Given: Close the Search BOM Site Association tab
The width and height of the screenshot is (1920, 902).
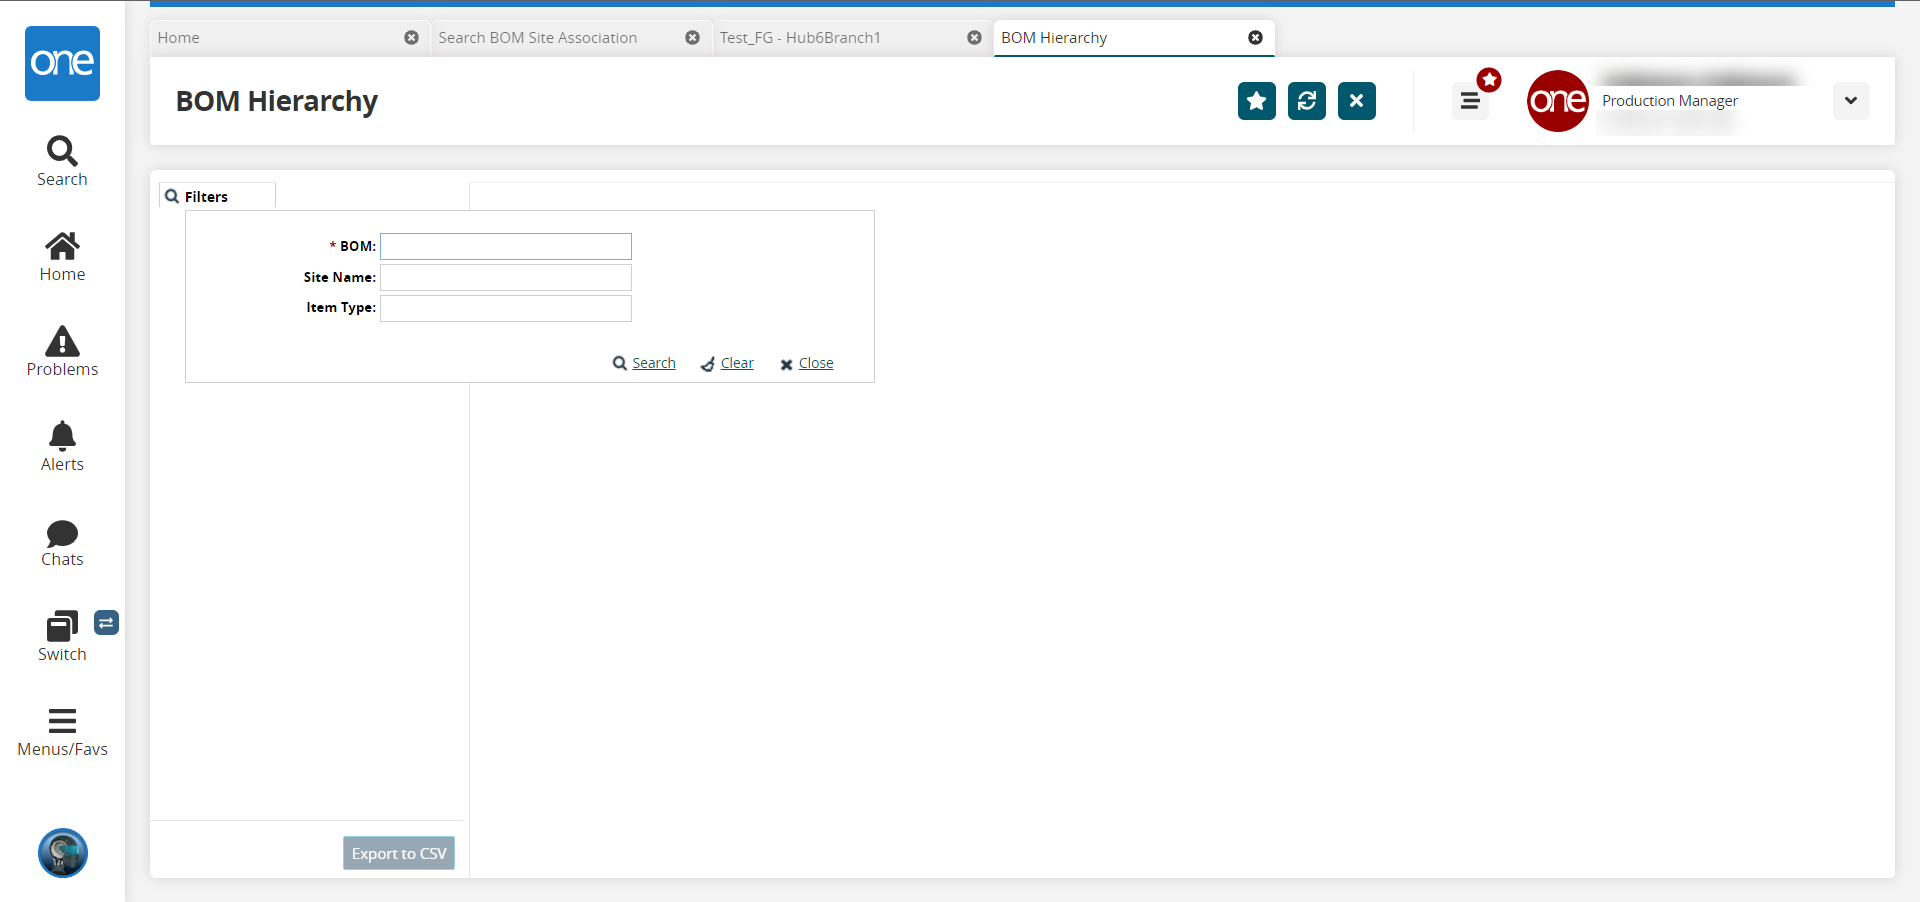Looking at the screenshot, I should pos(692,38).
